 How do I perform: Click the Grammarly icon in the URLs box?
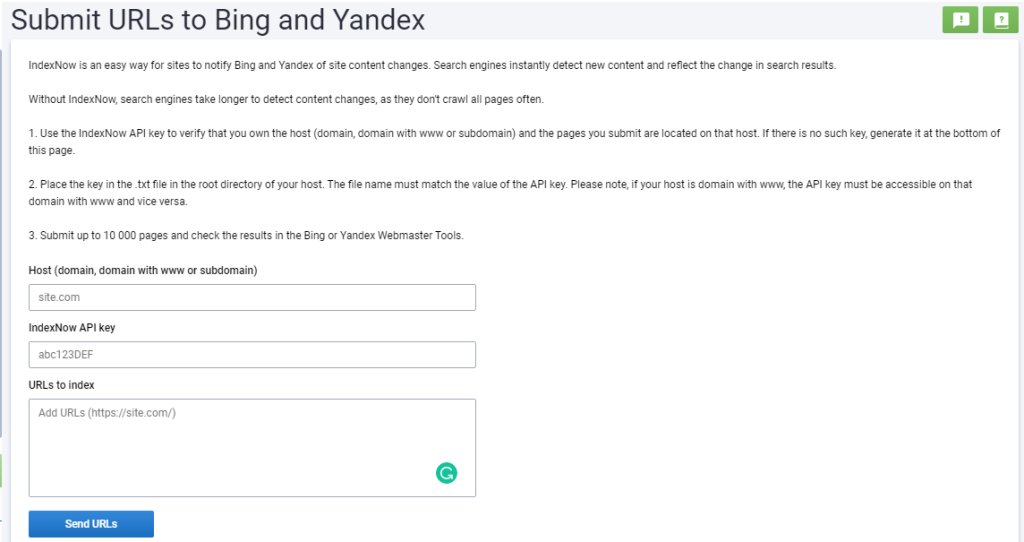[x=446, y=473]
